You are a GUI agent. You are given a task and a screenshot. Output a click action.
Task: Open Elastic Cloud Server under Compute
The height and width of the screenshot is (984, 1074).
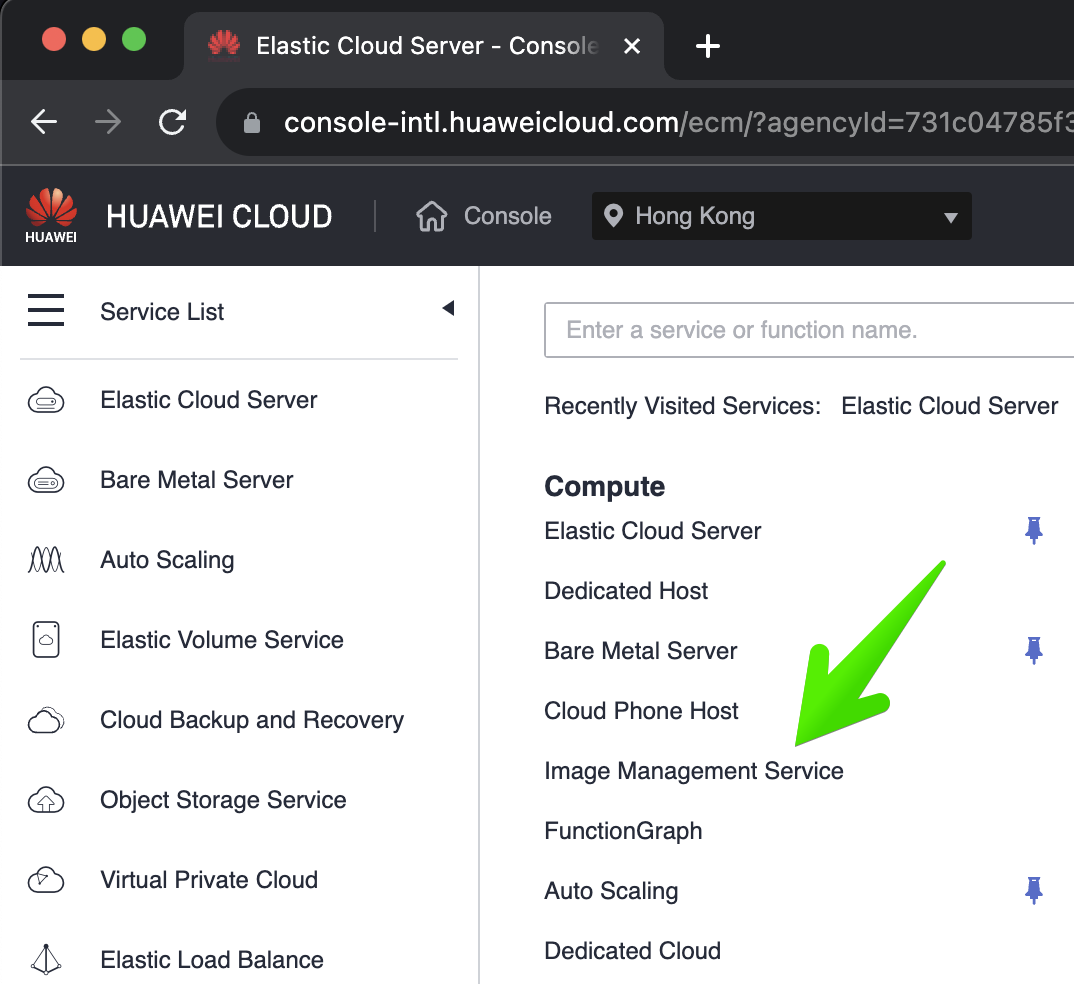pyautogui.click(x=653, y=531)
